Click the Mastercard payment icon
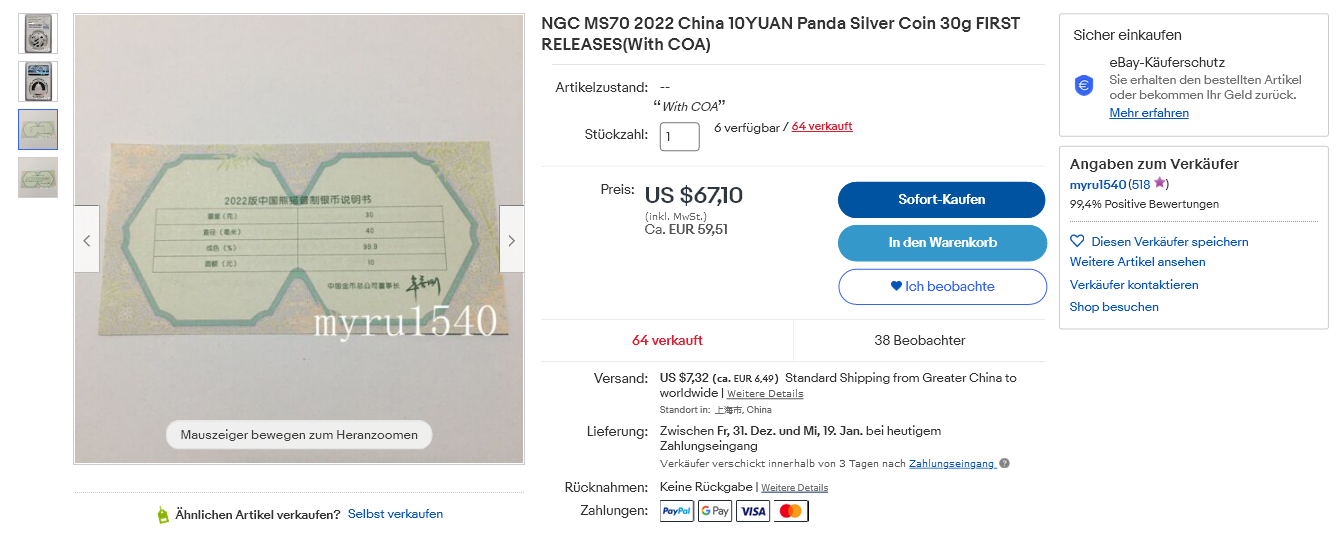 (790, 511)
